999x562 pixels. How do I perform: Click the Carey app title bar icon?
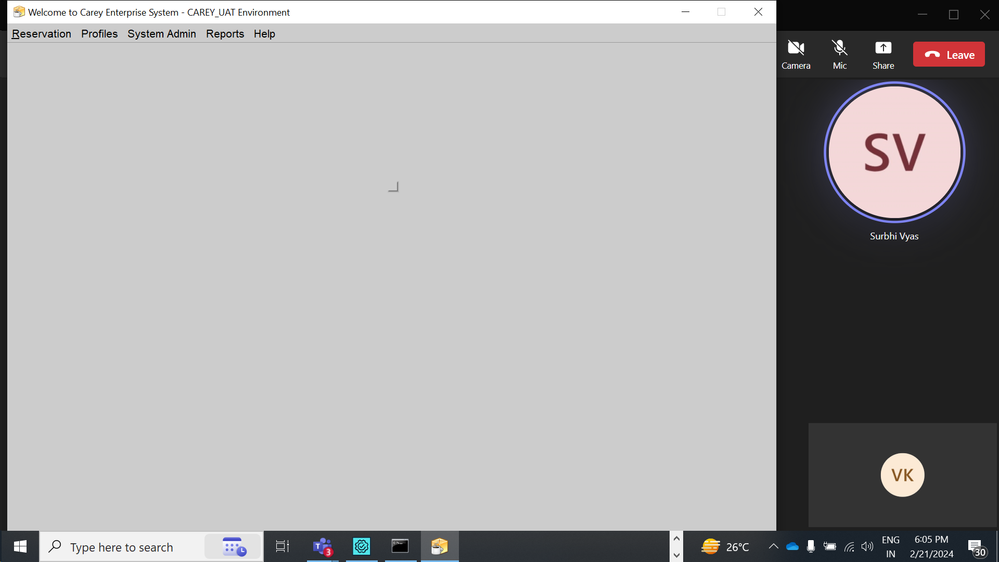pos(18,12)
